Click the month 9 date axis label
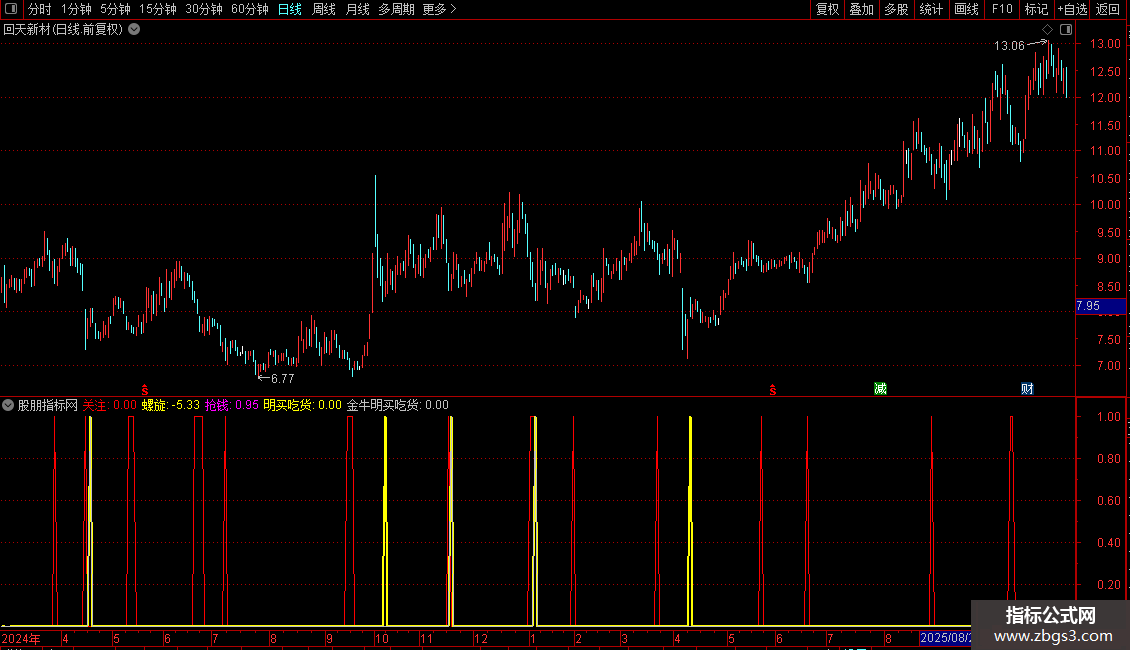The image size is (1130, 650). [x=329, y=638]
